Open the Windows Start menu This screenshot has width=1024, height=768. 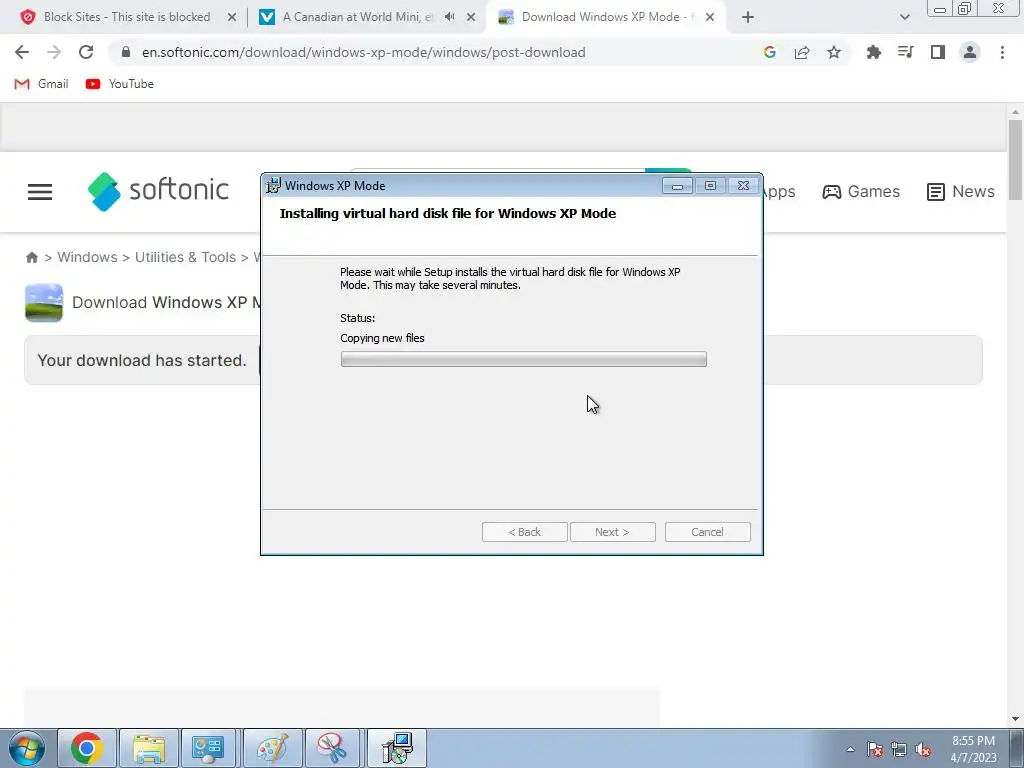[26, 748]
